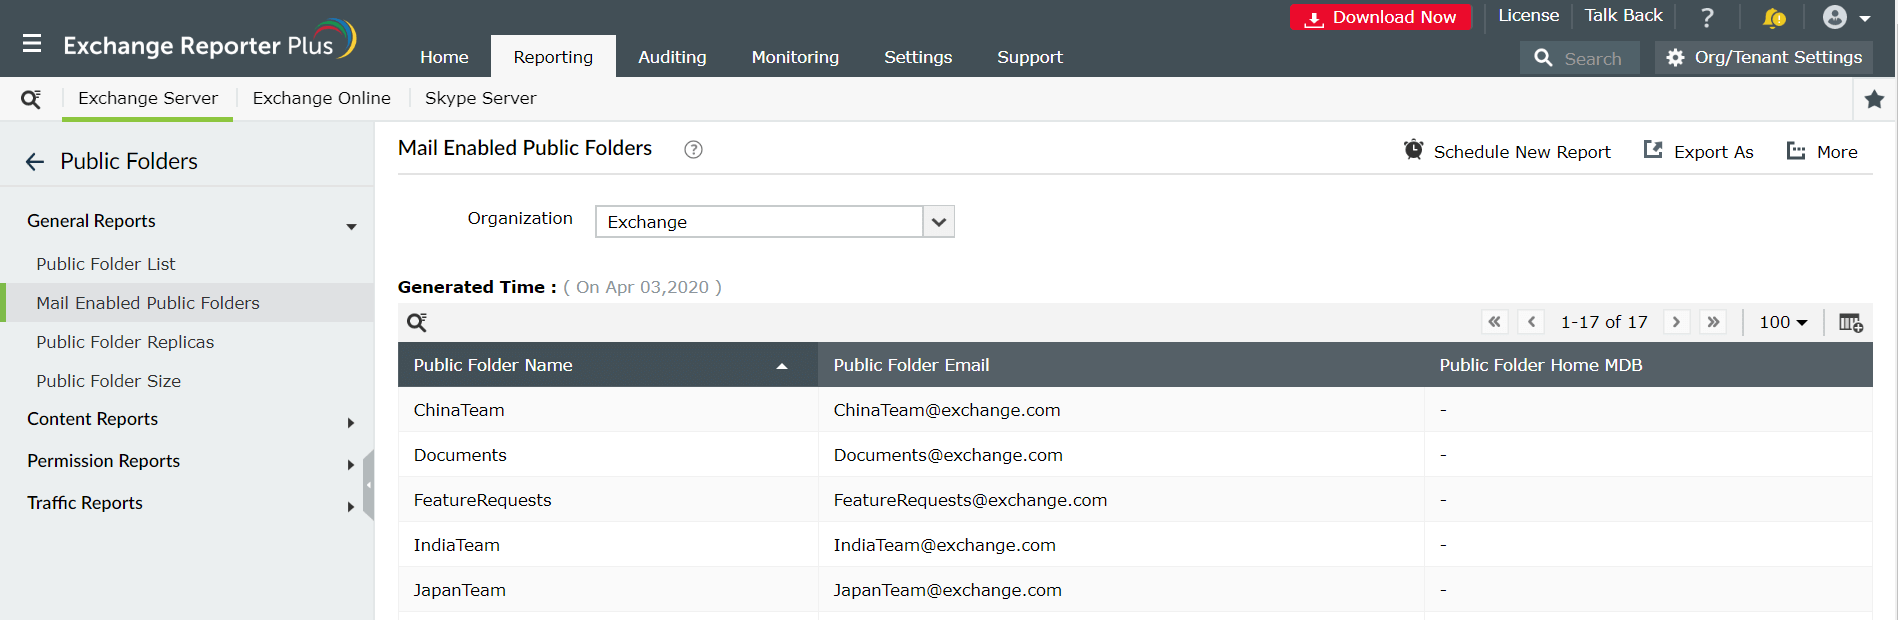Click the Org/Tenant Settings button
Viewport: 1898px width, 620px height.
pos(1764,58)
